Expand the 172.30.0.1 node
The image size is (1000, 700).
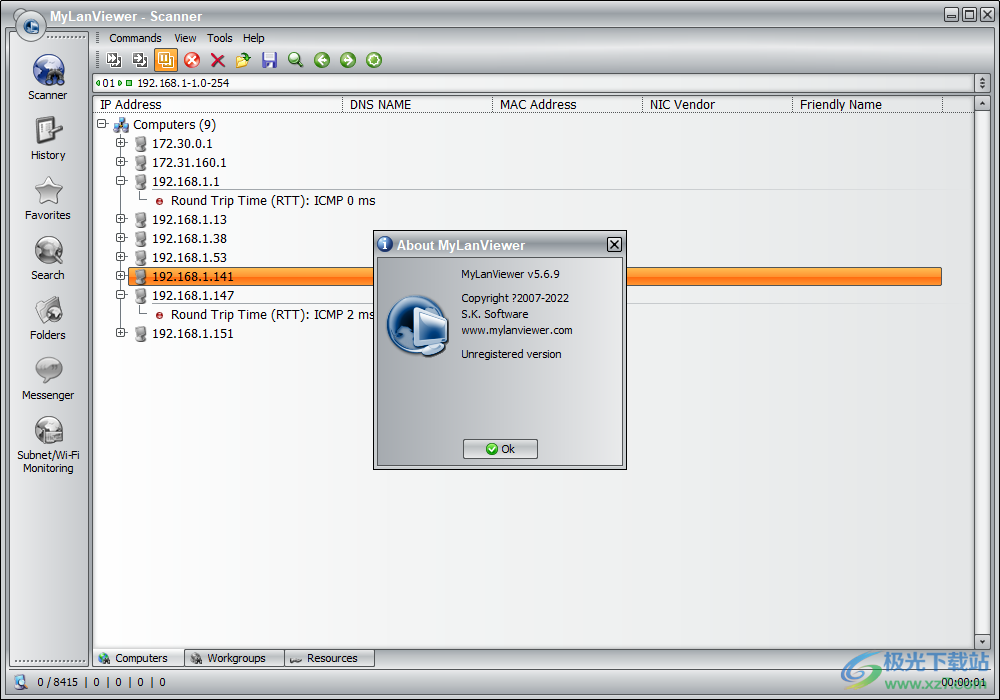click(x=121, y=143)
